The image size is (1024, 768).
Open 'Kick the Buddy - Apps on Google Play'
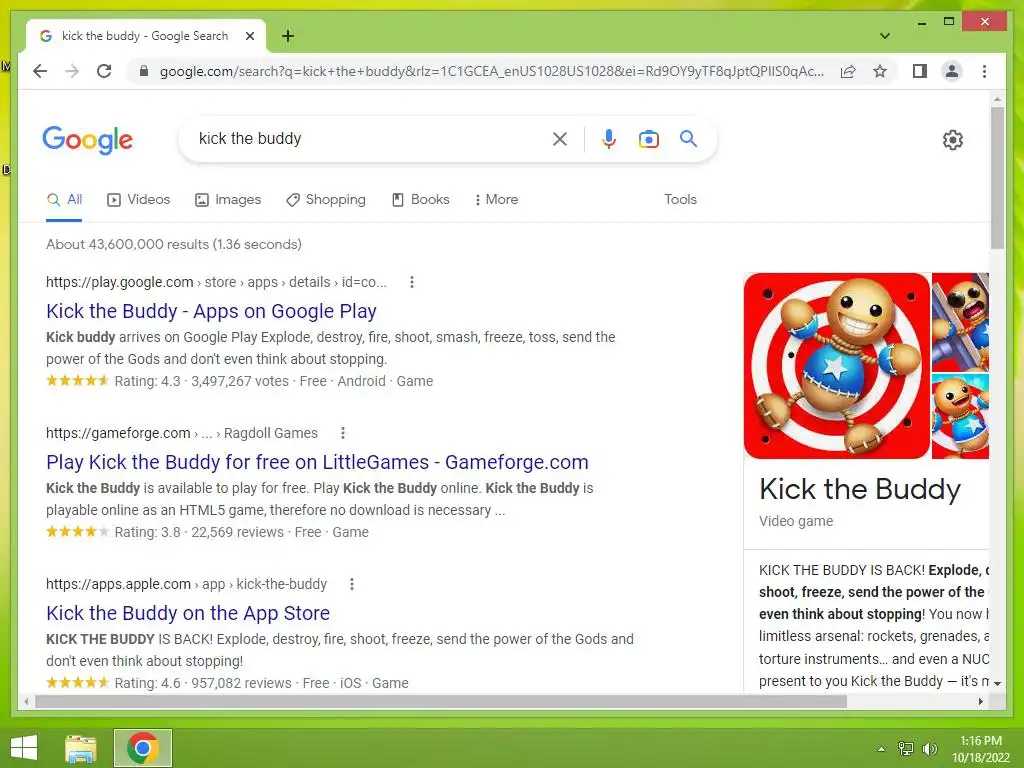click(x=211, y=311)
